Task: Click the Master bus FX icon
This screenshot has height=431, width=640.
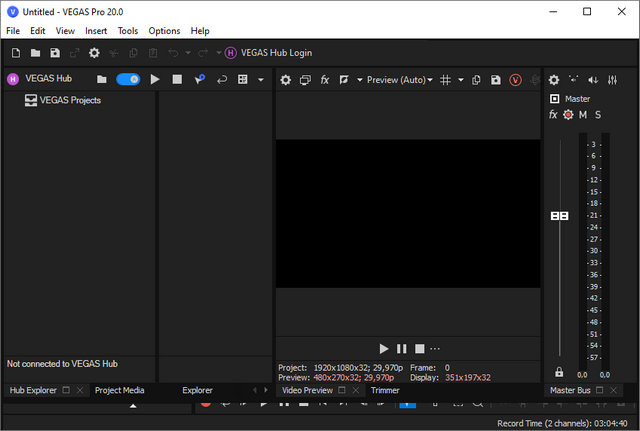Action: [x=553, y=115]
